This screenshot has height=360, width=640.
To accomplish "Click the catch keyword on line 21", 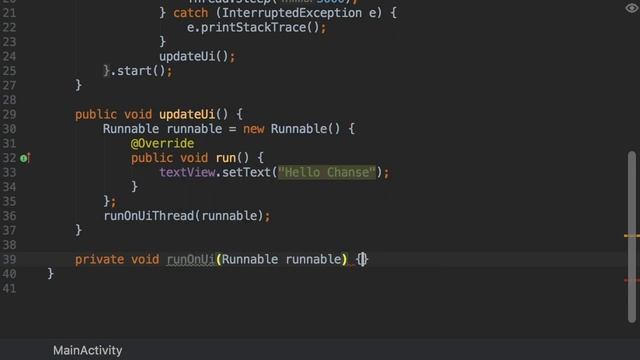I will 191,13.
